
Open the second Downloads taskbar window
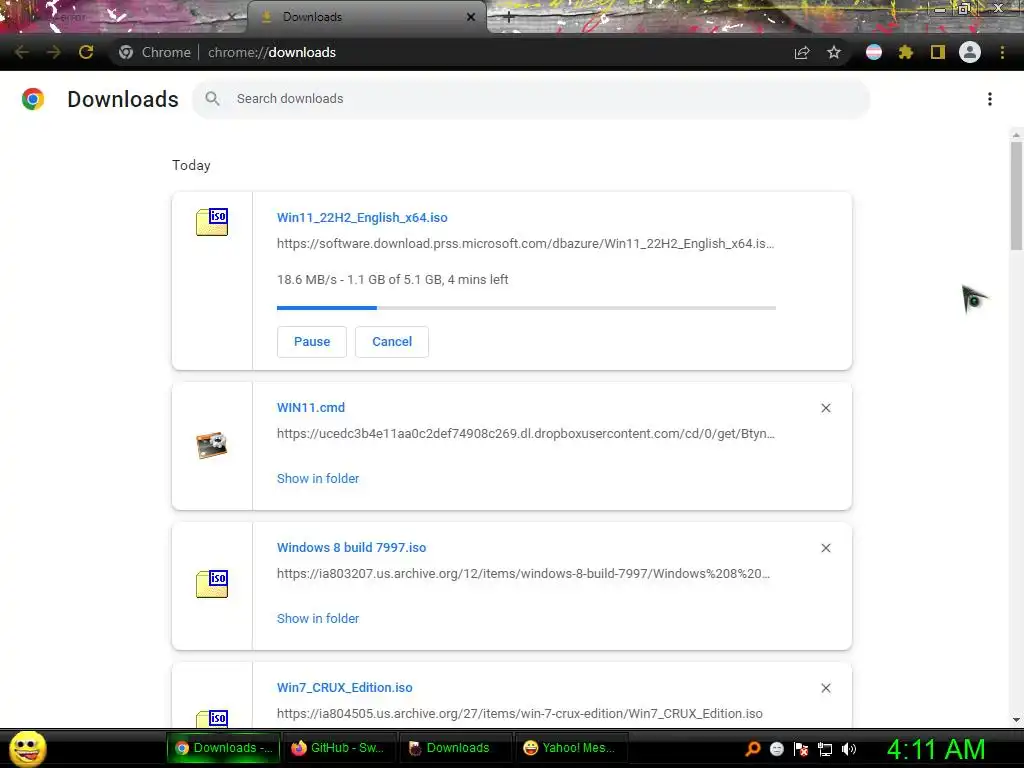pyautogui.click(x=455, y=748)
